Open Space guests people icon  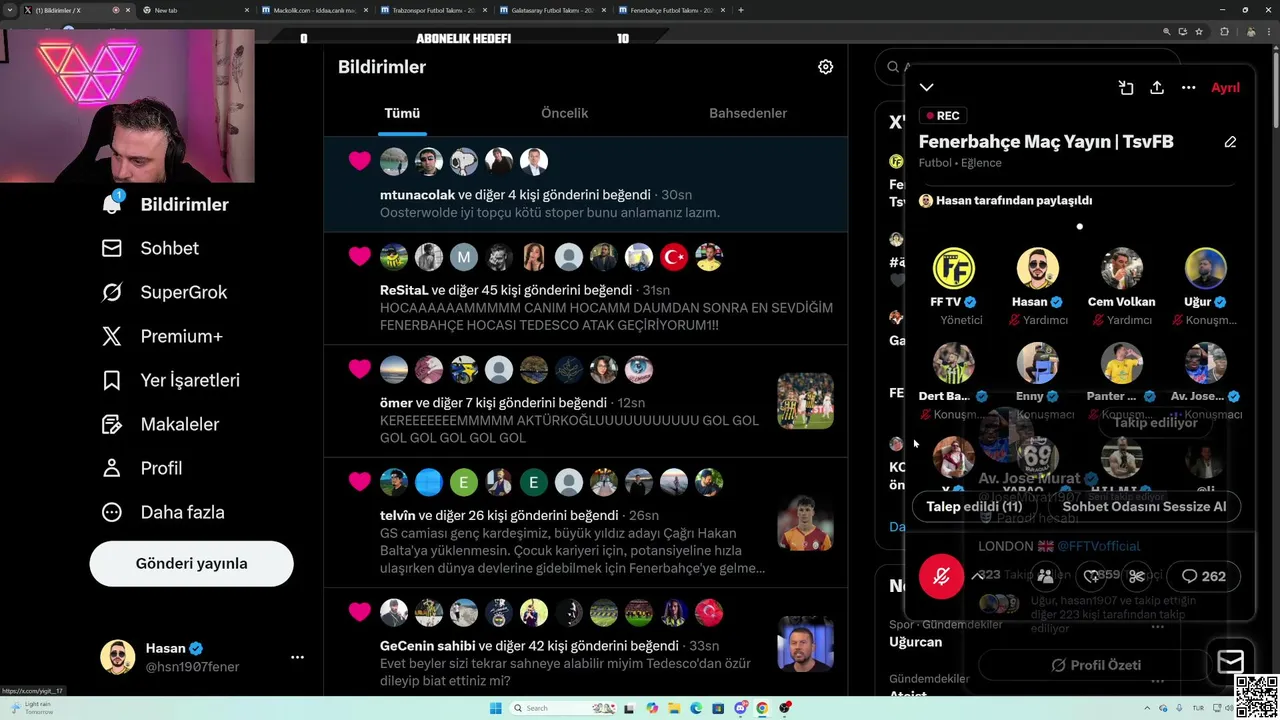pos(1045,576)
